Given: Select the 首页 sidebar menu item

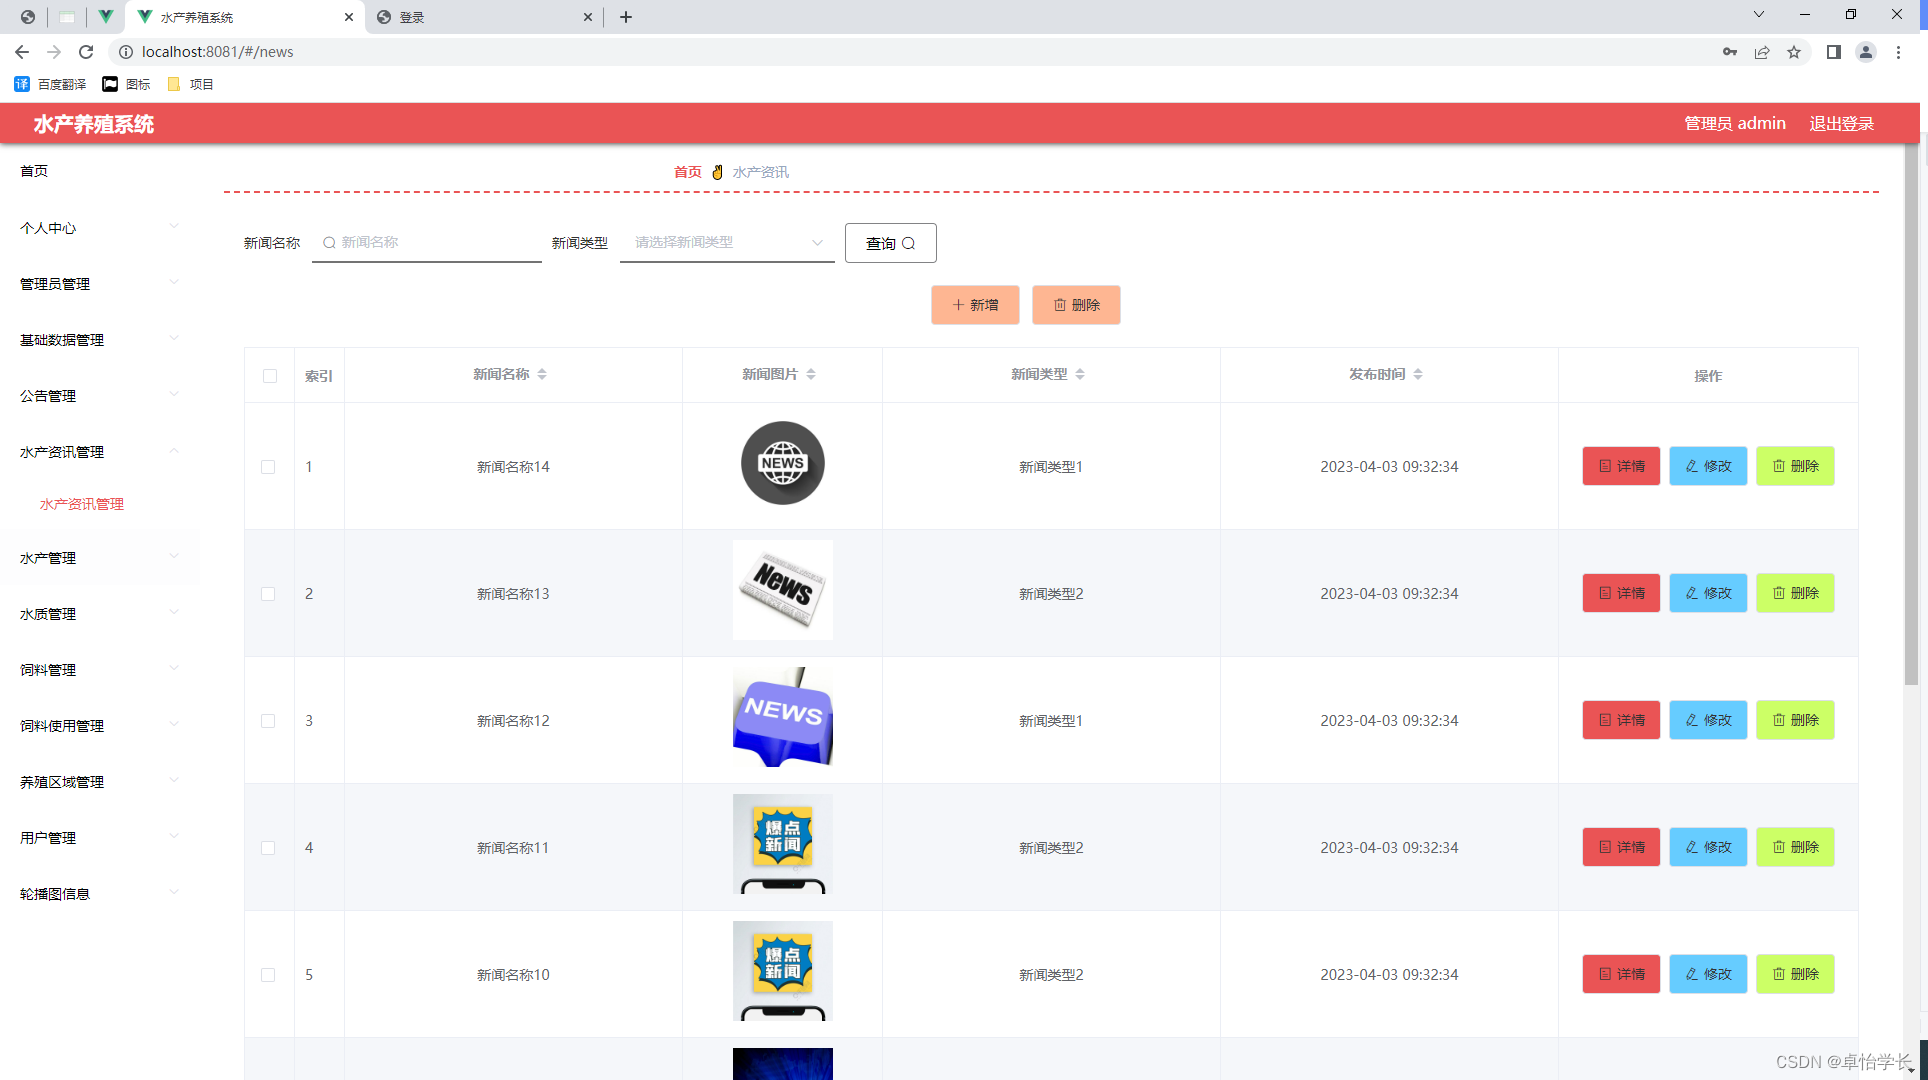Looking at the screenshot, I should [34, 171].
